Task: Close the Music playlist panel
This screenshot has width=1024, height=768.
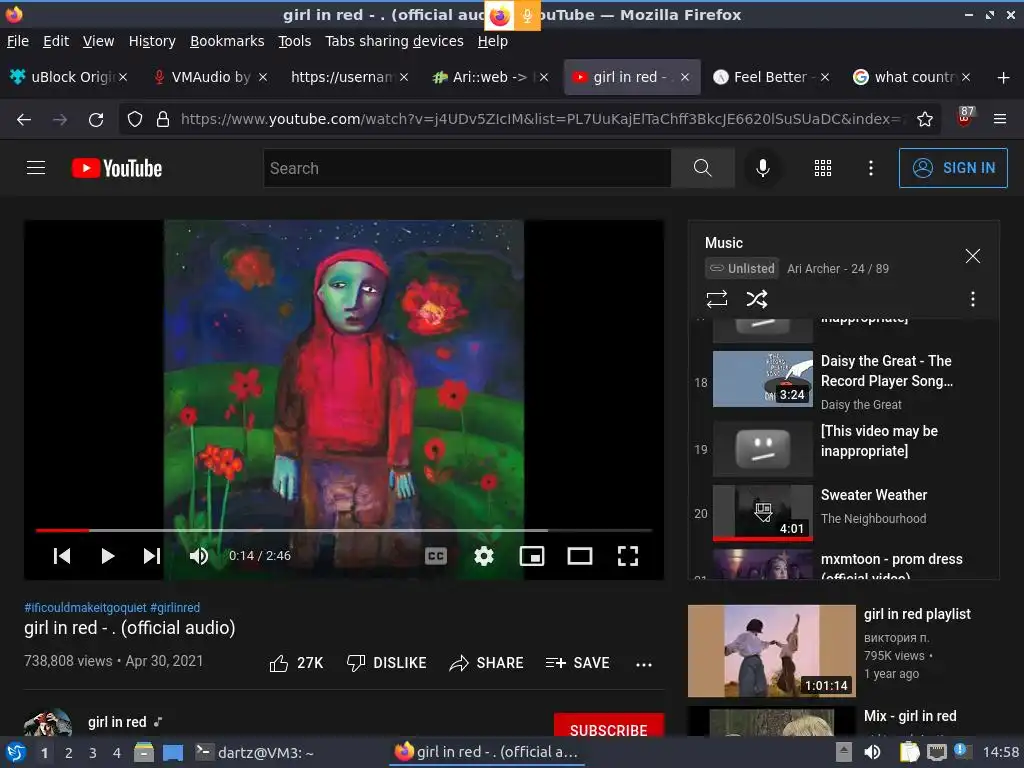Action: (973, 256)
